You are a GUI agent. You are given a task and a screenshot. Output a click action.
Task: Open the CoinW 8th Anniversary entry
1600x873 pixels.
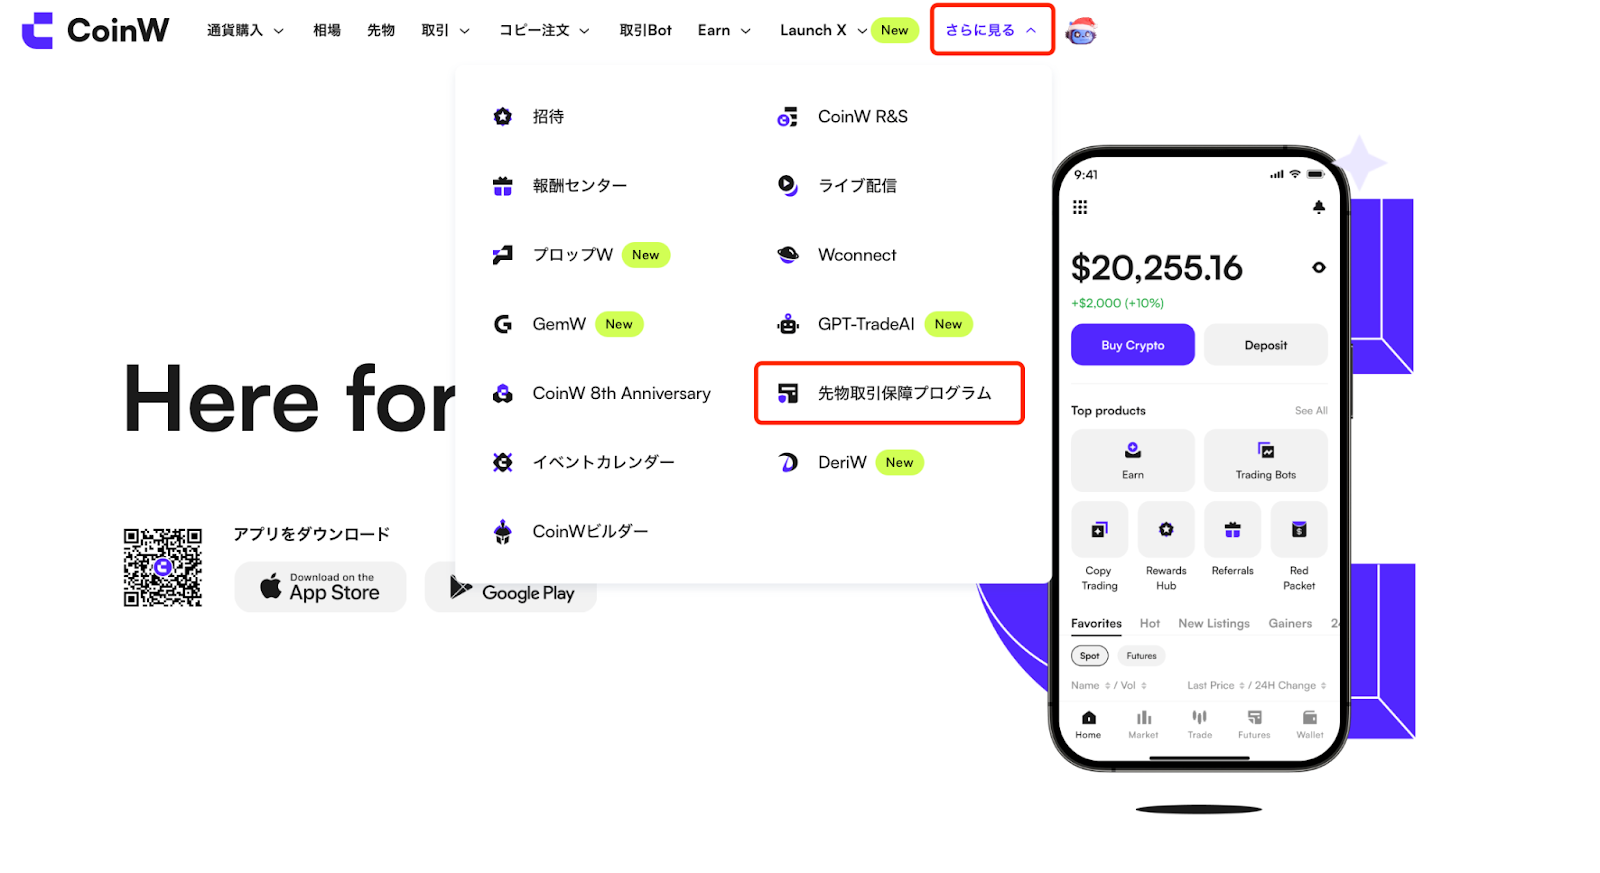click(x=620, y=393)
